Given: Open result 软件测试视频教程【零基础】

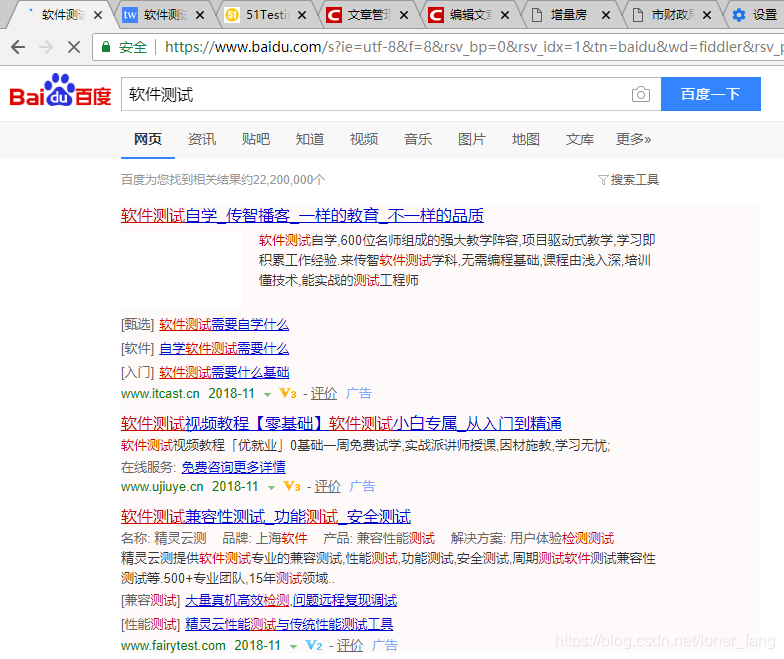Looking at the screenshot, I should (341, 424).
